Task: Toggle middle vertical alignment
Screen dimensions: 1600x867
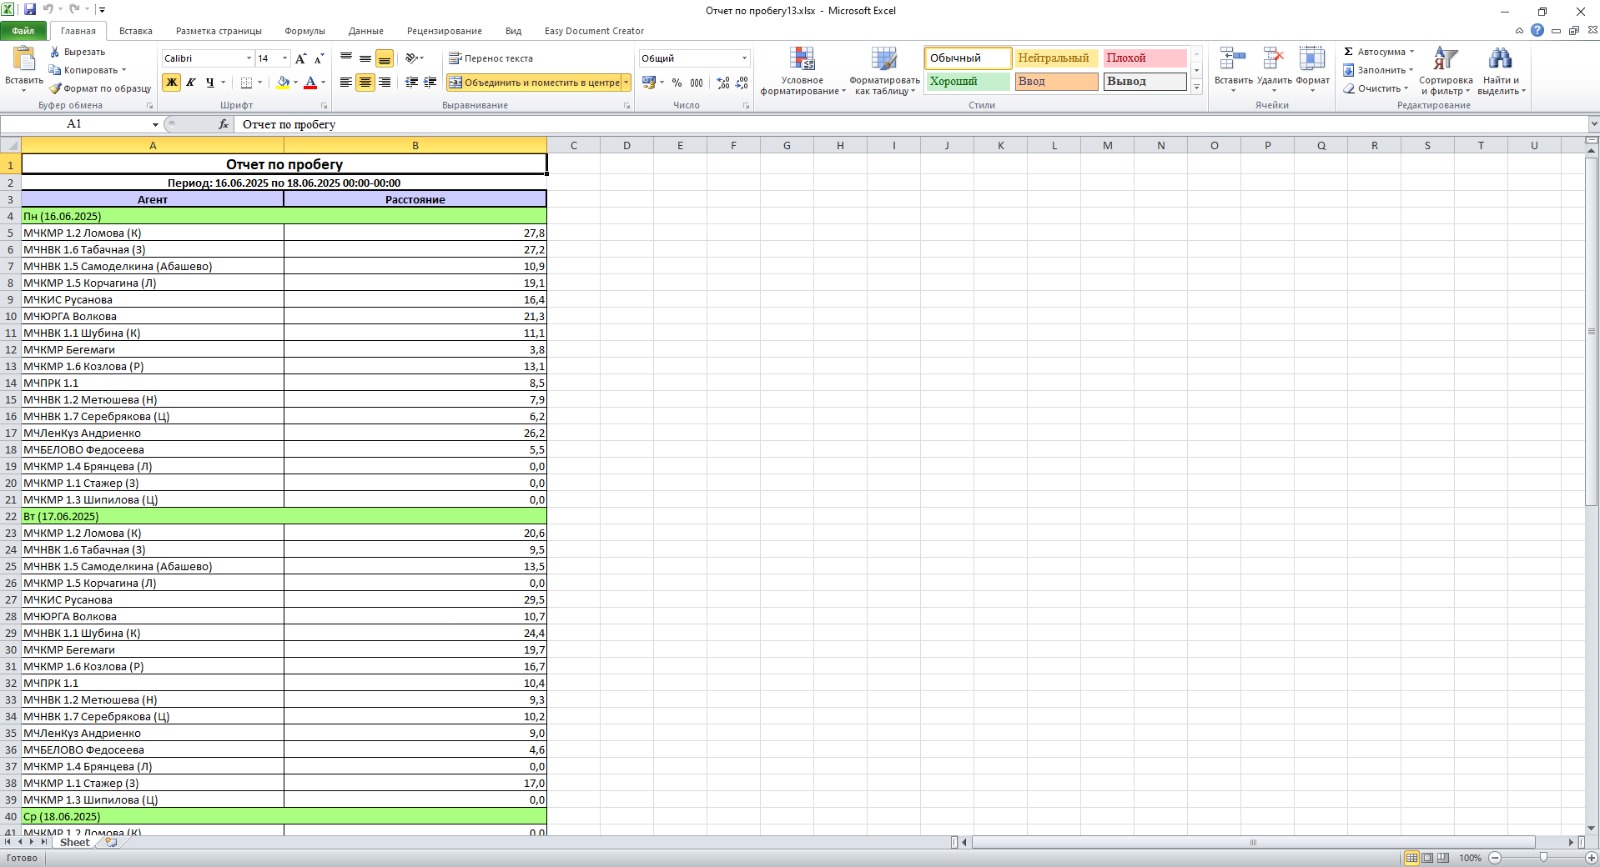Action: click(365, 58)
